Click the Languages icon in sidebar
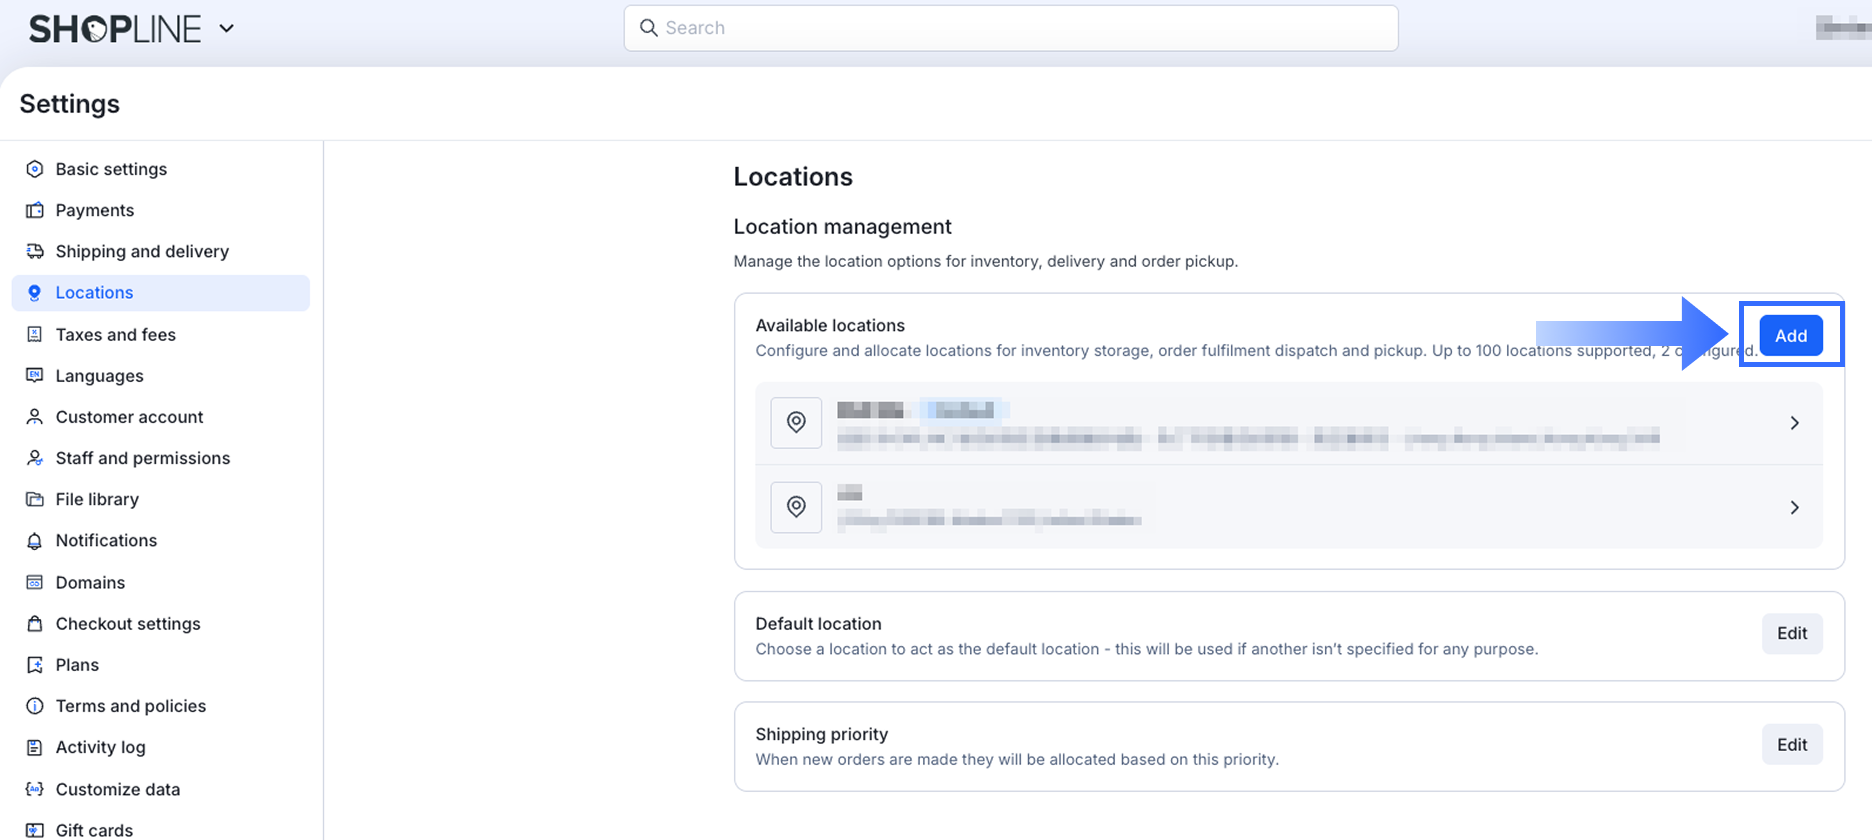Screen dimensions: 1872x840 (35, 375)
